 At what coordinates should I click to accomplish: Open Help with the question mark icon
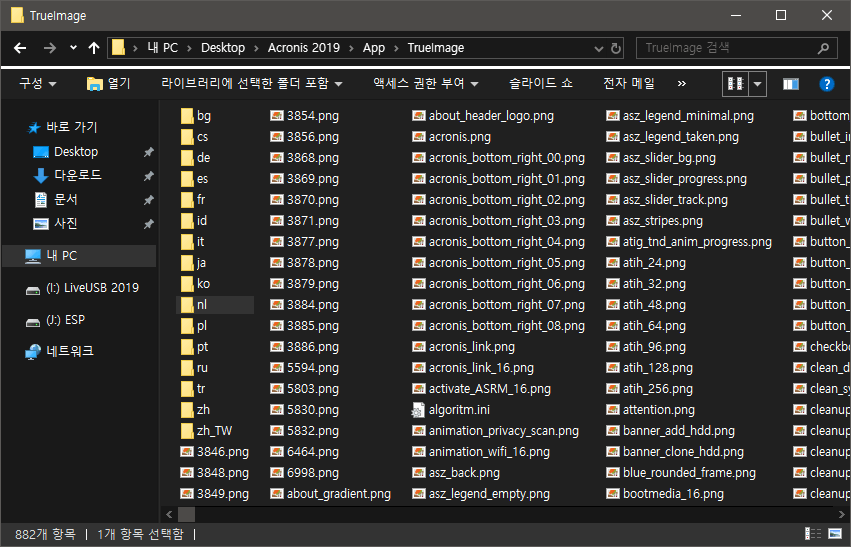tap(826, 84)
